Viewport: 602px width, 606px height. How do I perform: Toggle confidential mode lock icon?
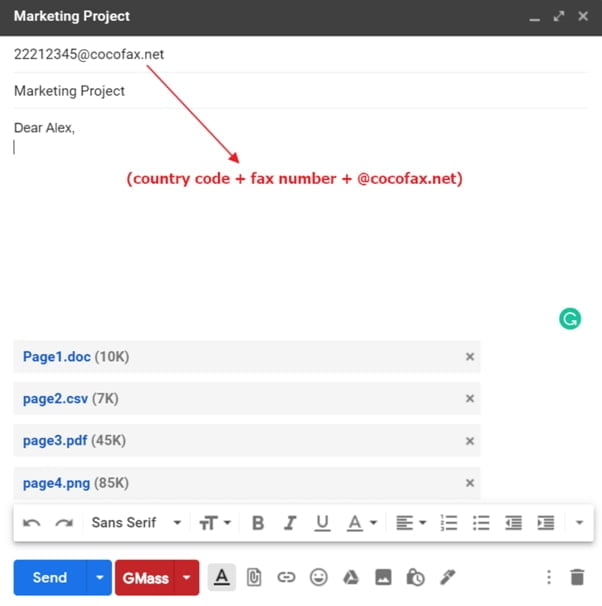pos(415,577)
